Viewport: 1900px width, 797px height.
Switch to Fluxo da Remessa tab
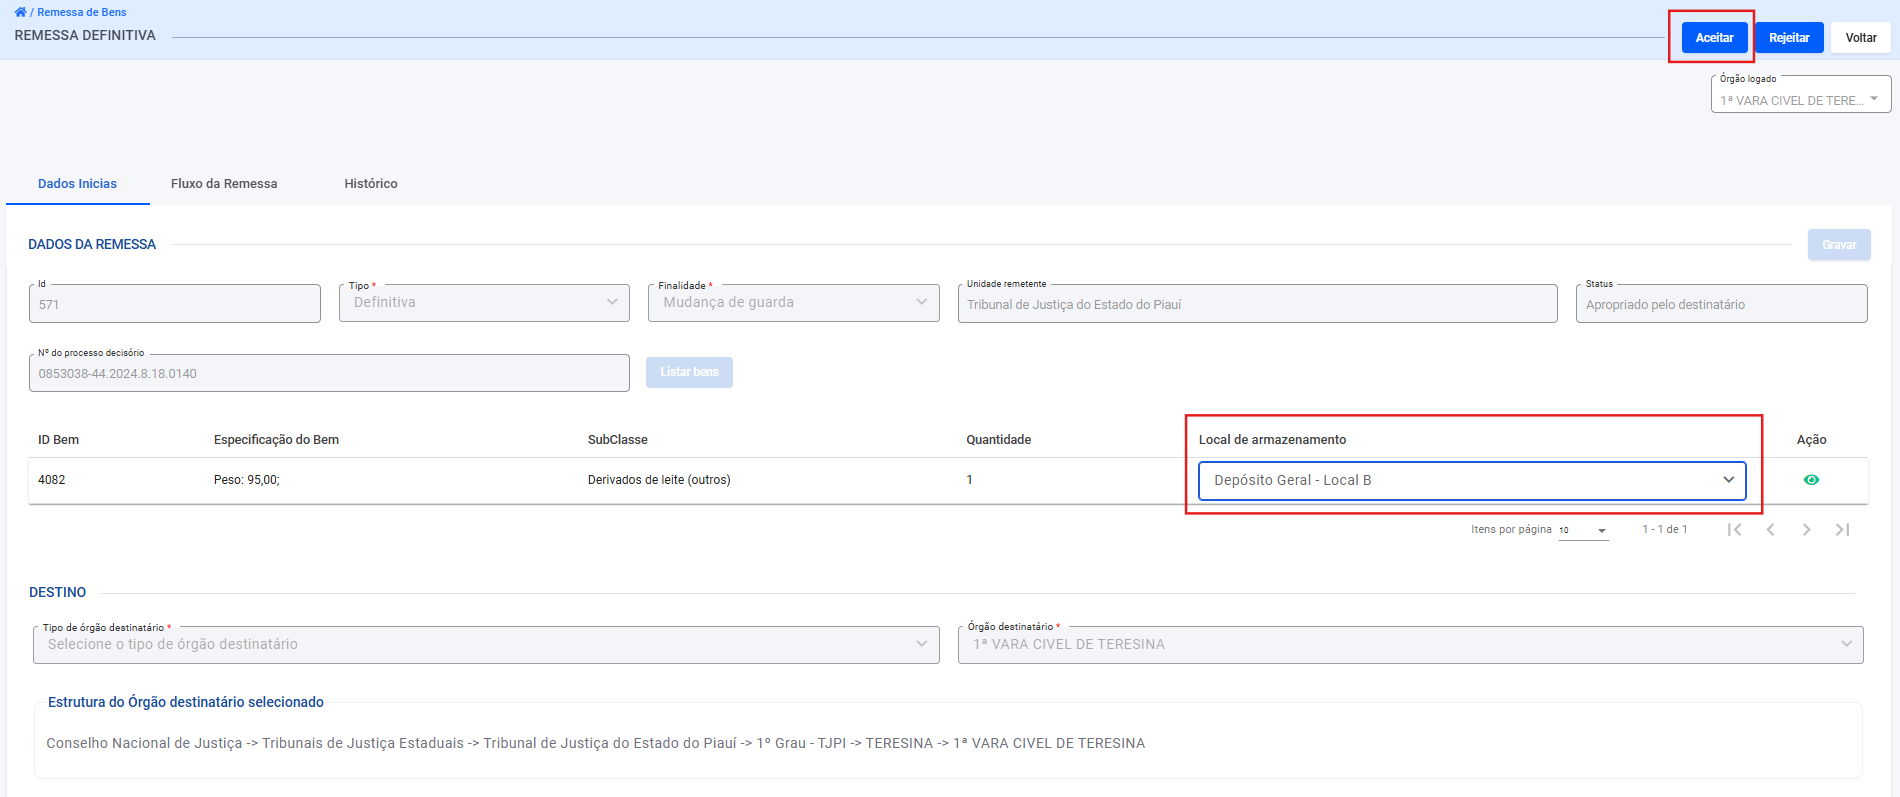point(224,184)
